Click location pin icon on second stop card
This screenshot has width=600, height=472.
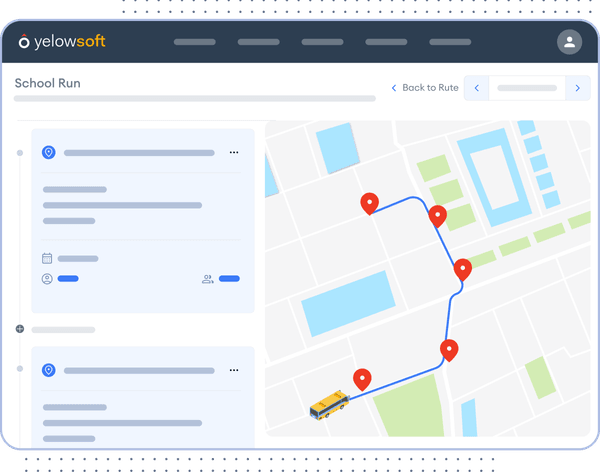click(49, 370)
